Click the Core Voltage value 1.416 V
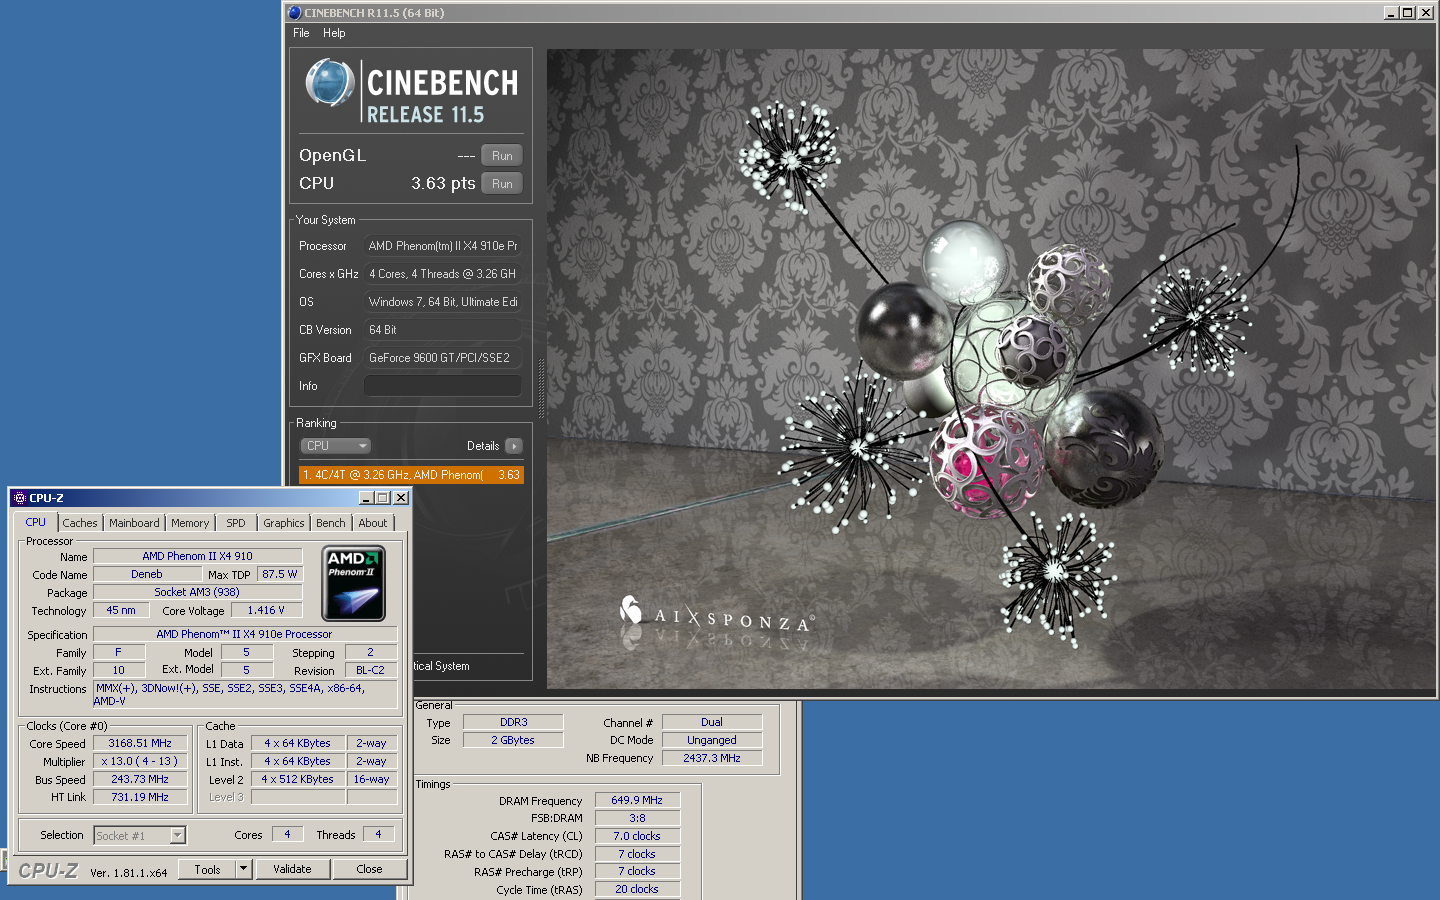 266,610
